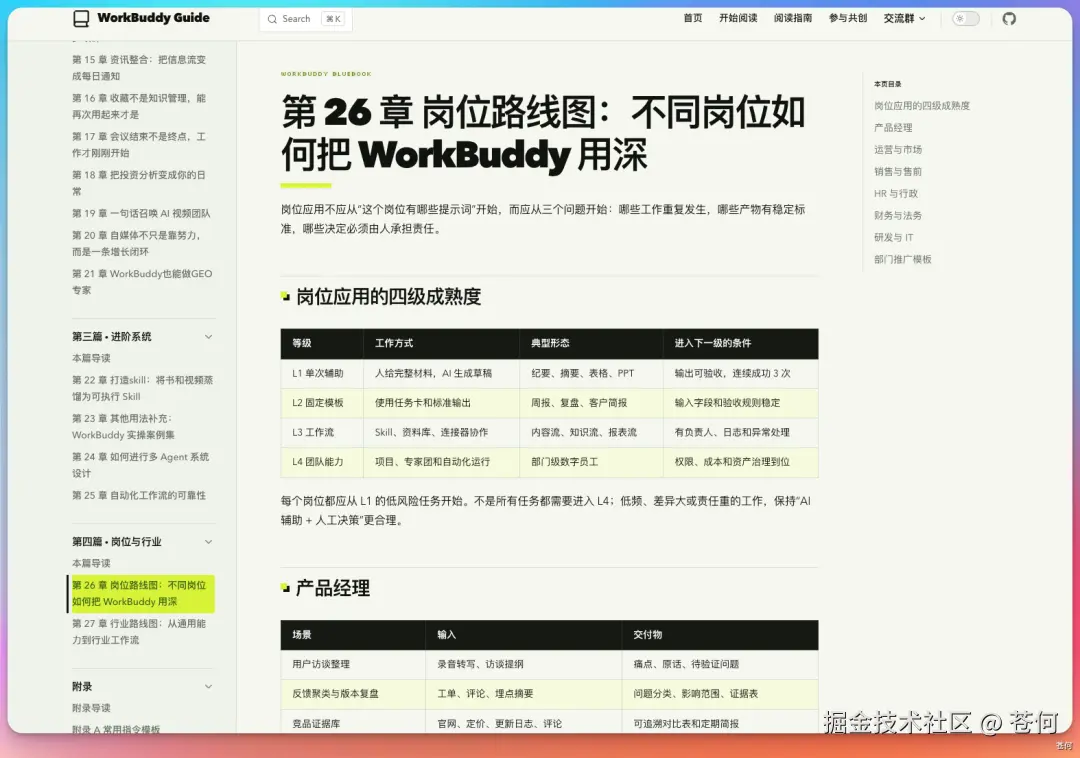Jump to 财务与法务 in page outline

click(x=897, y=215)
